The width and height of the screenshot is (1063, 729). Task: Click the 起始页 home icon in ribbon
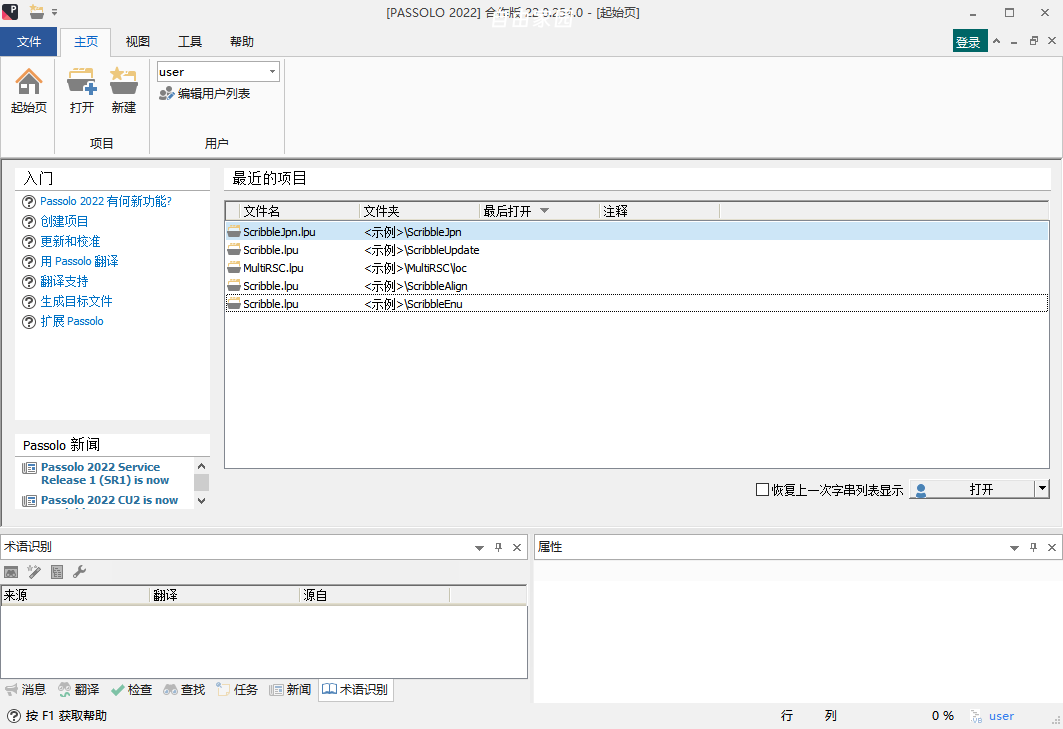click(28, 89)
